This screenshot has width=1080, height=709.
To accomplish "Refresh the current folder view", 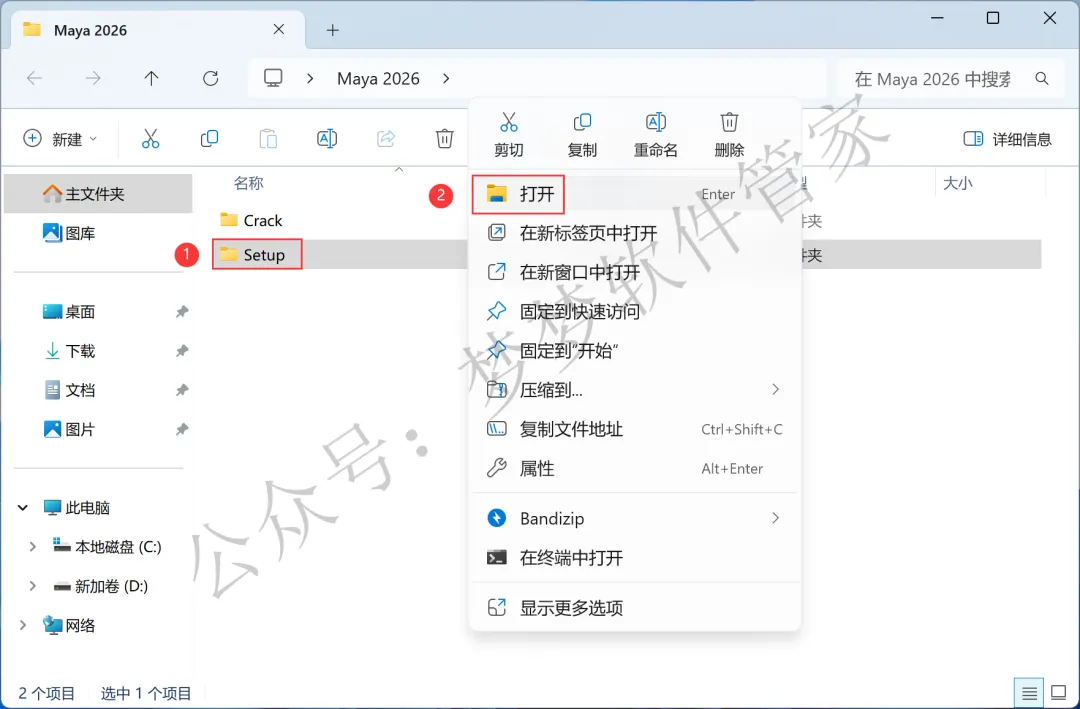I will tap(211, 79).
